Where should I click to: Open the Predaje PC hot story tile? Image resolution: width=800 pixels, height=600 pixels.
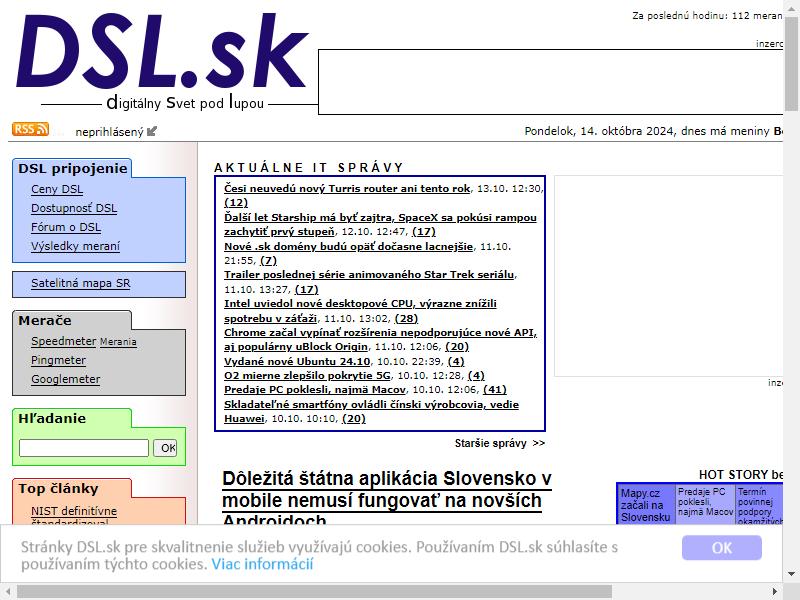point(705,502)
